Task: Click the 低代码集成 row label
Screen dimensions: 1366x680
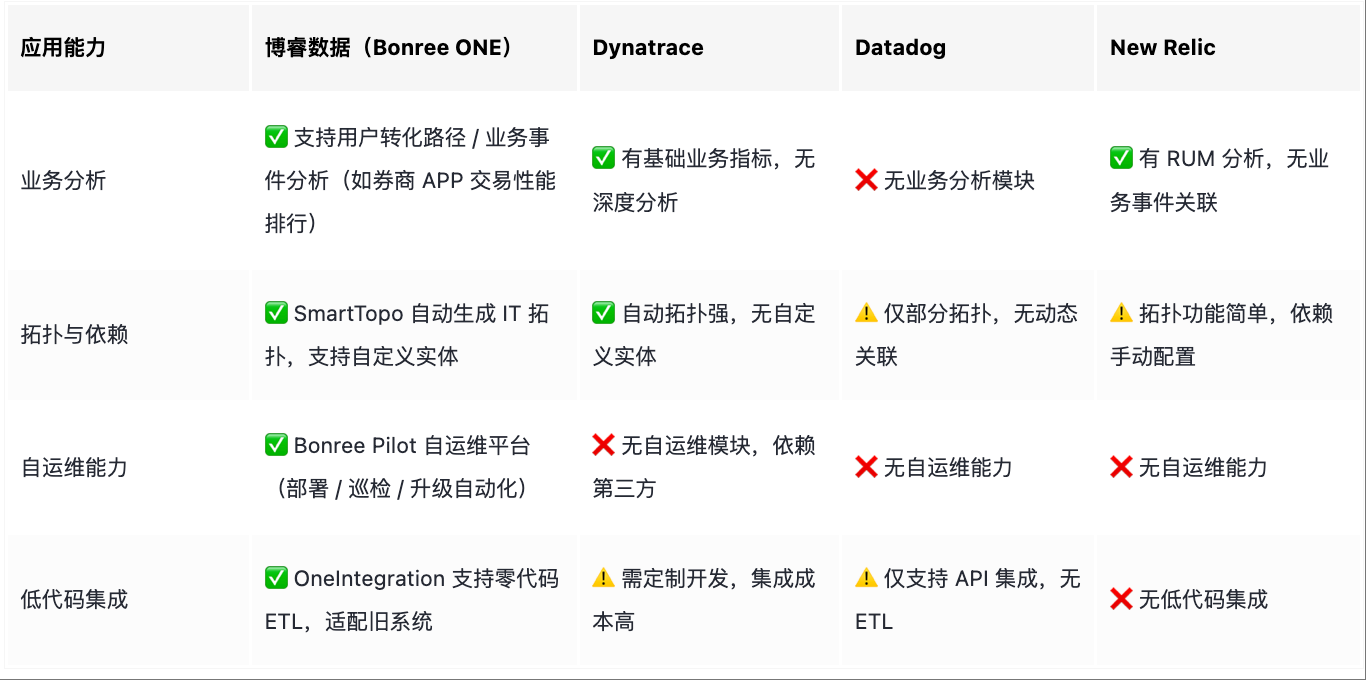Action: pyautogui.click(x=75, y=599)
